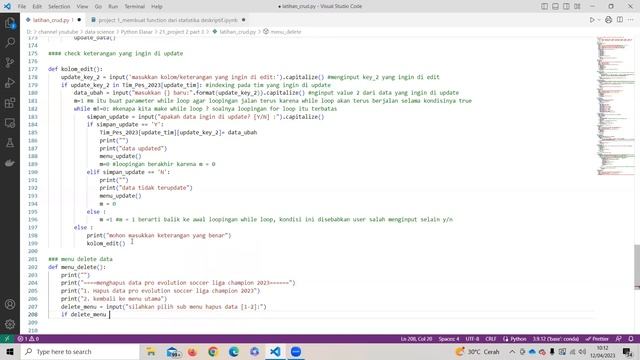Viewport: 640px width, 360px height.
Task: Open Microsoft Edge from the taskbar
Action: click(x=233, y=351)
